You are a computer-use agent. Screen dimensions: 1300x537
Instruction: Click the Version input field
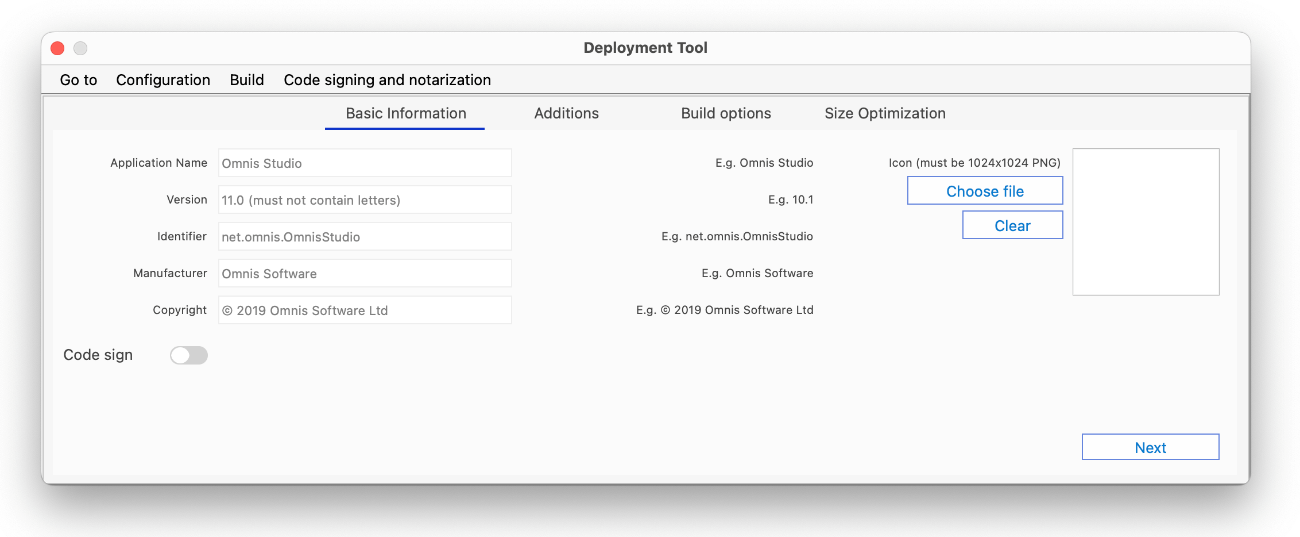point(365,200)
